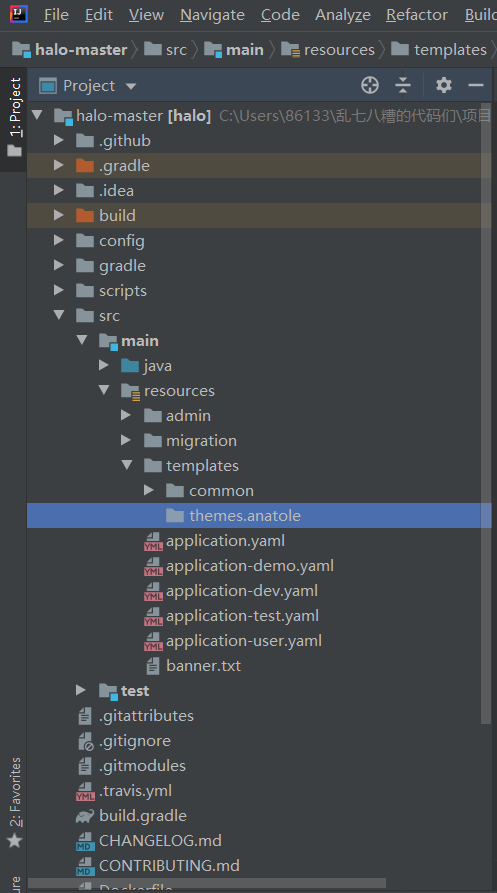This screenshot has height=893, width=497.
Task: Click the banner.txt text file icon
Action: pos(153,666)
